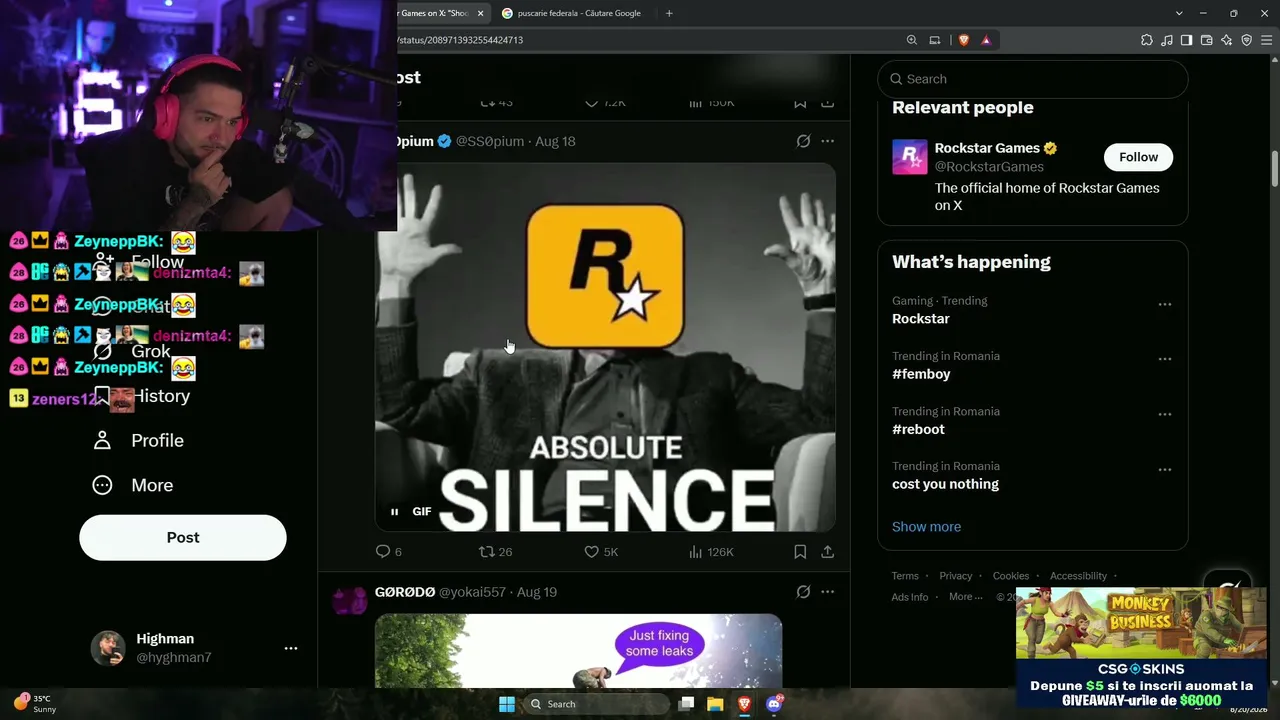
Task: Open options for the #femboy trend
Action: coord(1164,359)
